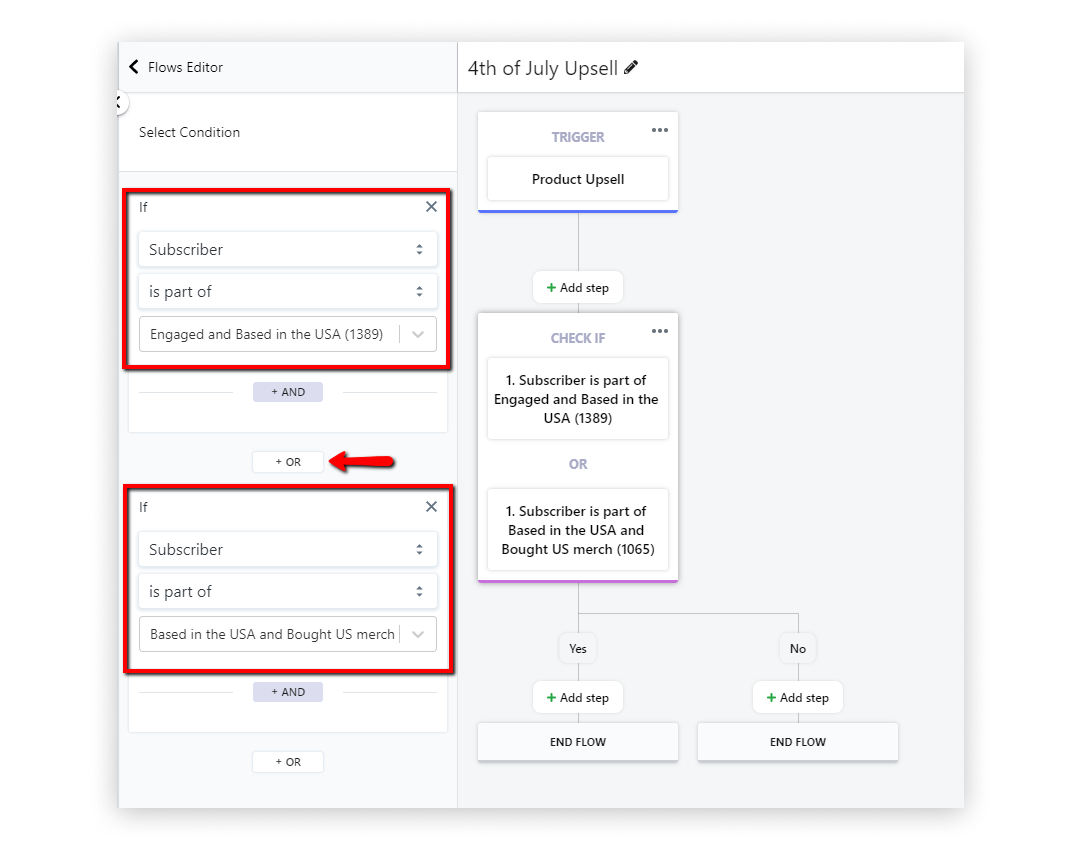Expand the Based in USA and Bought US merch selector
The height and width of the screenshot is (850, 1080).
point(418,635)
